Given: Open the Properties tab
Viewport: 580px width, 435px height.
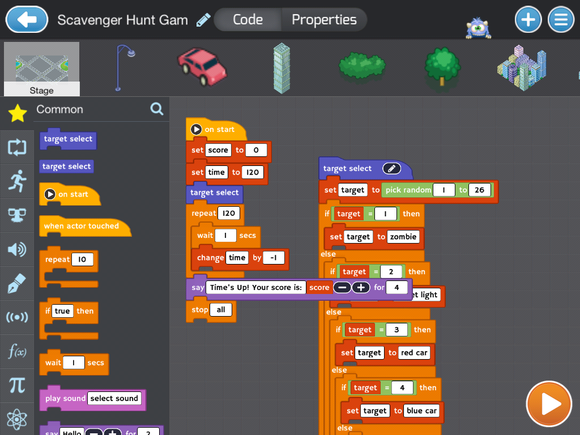Looking at the screenshot, I should click(x=324, y=20).
